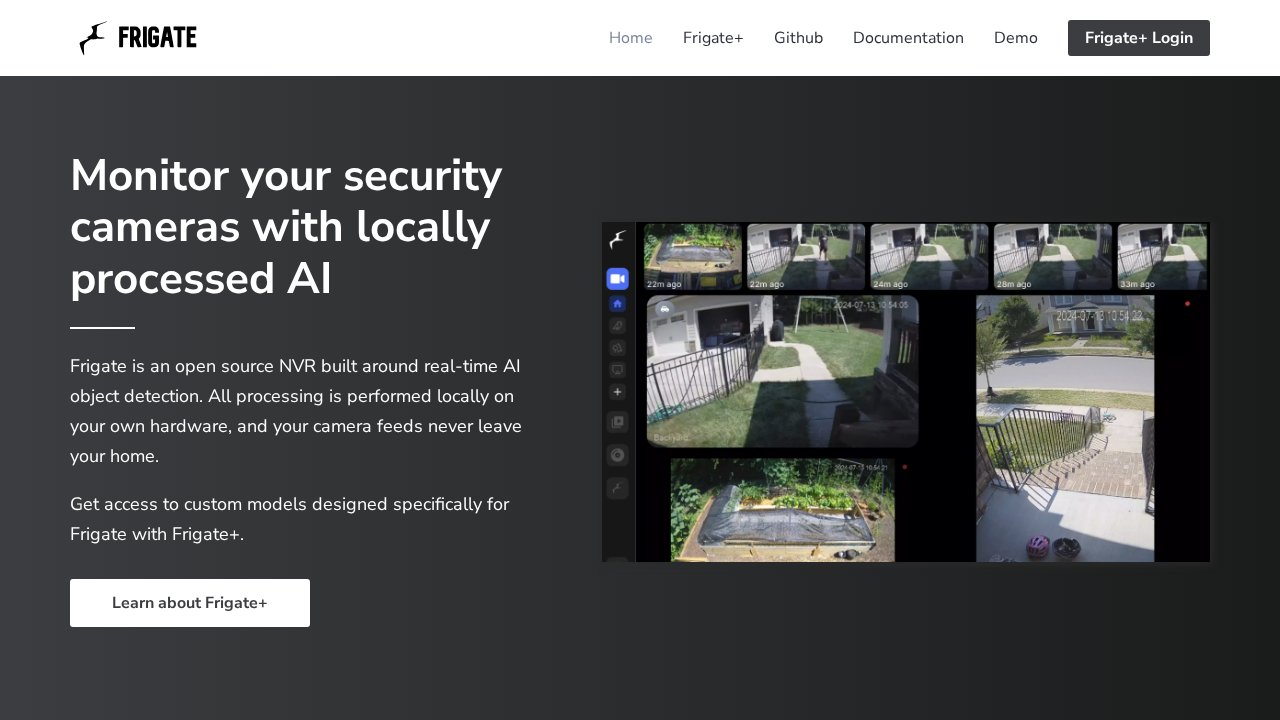
Task: Click the Learn about Frigate+ button
Action: 190,603
